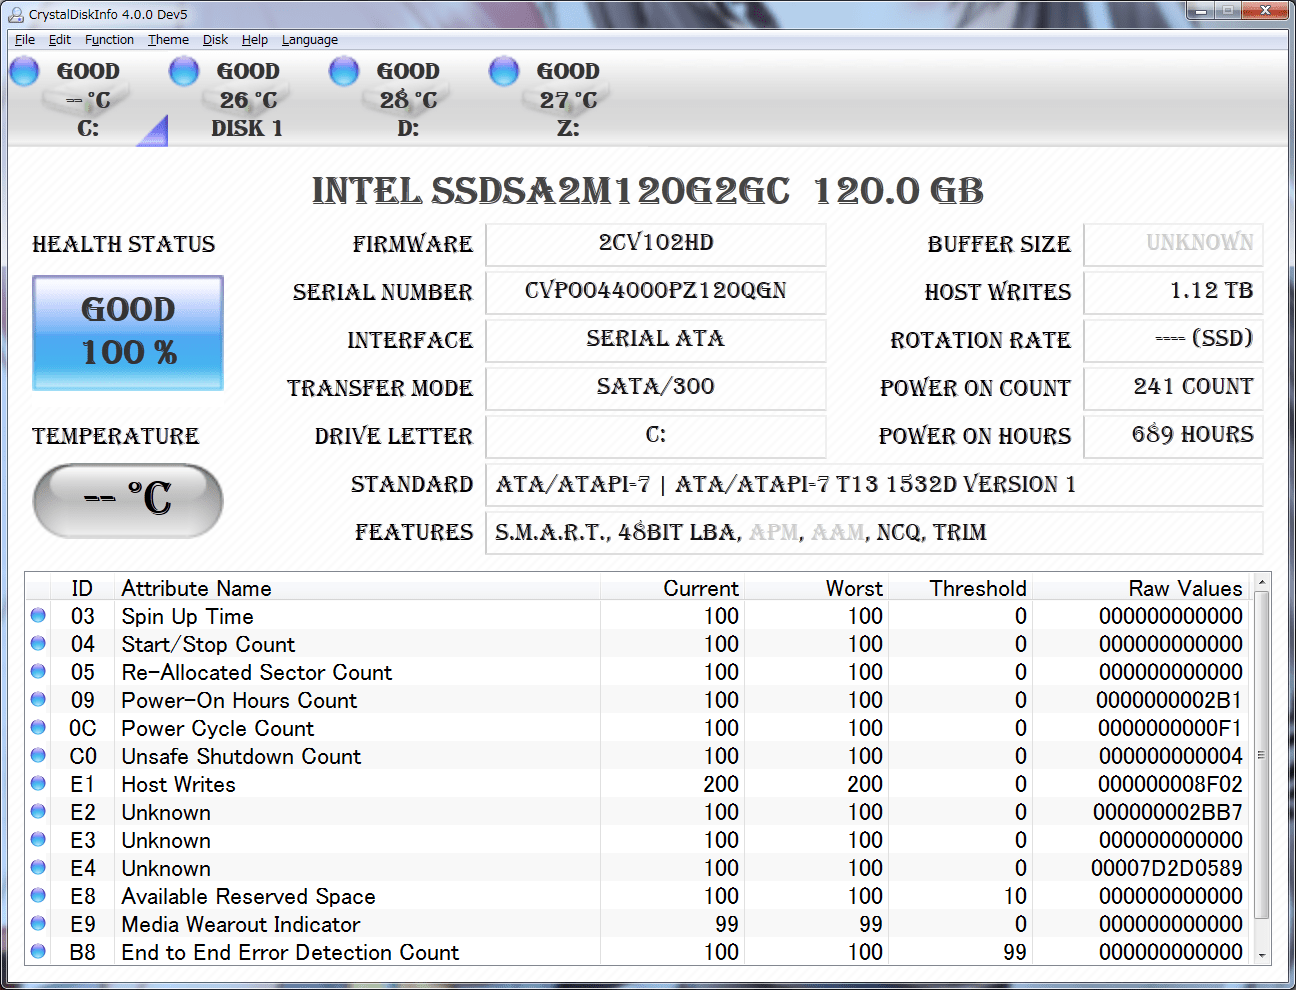Click the temperature display button

coord(128,500)
